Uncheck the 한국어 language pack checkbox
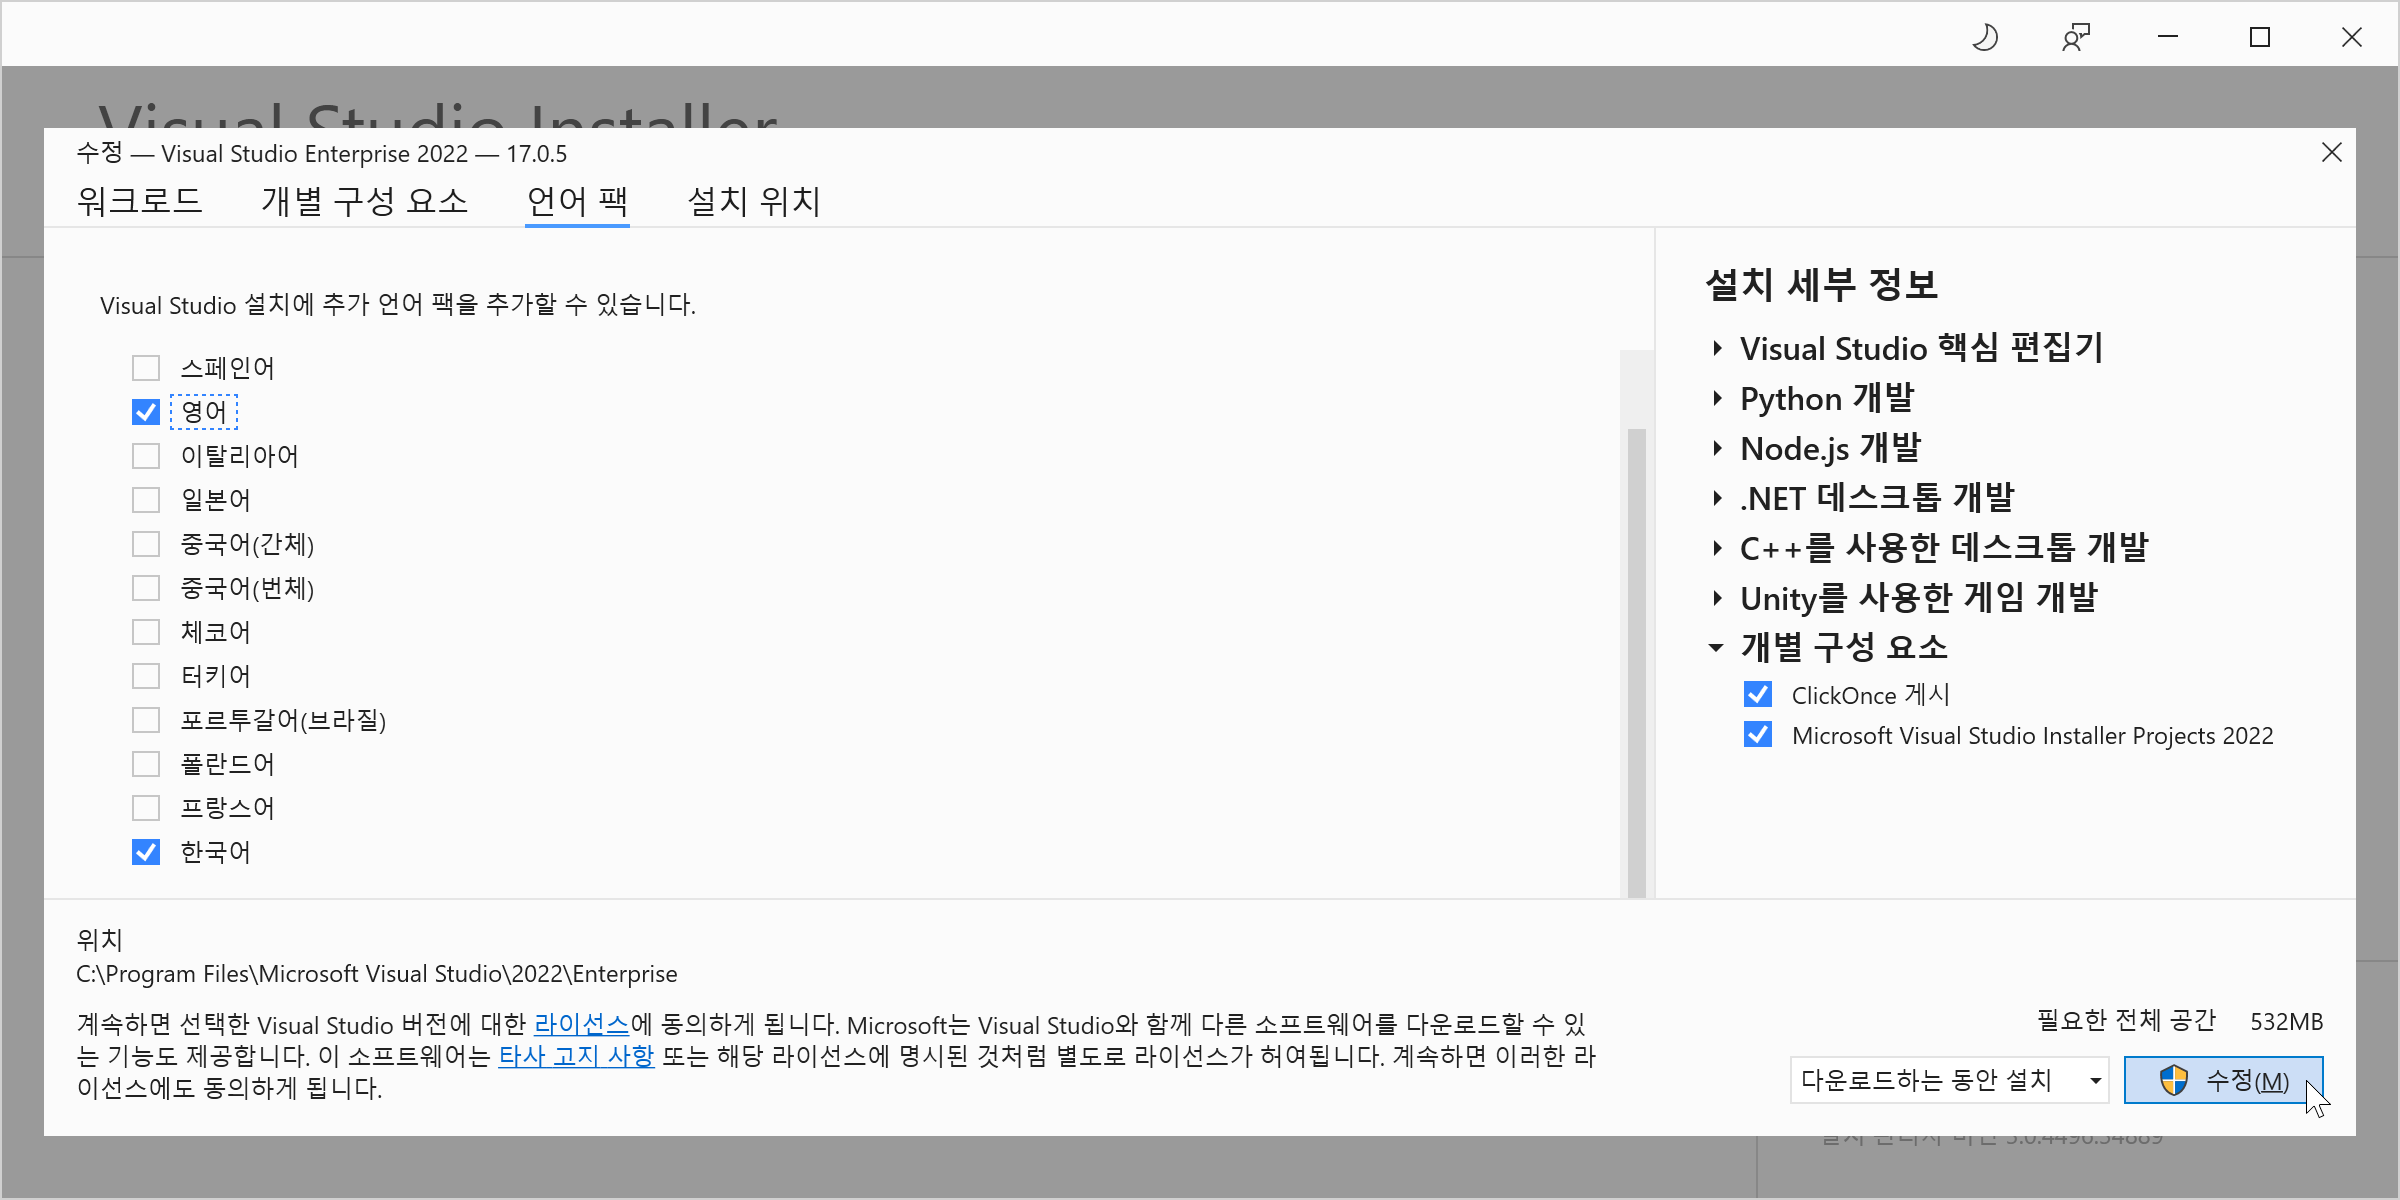 click(x=146, y=852)
